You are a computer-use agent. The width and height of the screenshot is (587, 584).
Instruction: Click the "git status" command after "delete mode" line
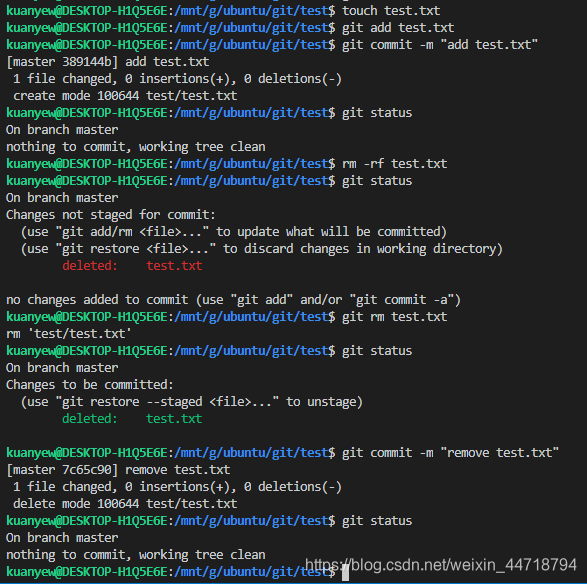377,521
